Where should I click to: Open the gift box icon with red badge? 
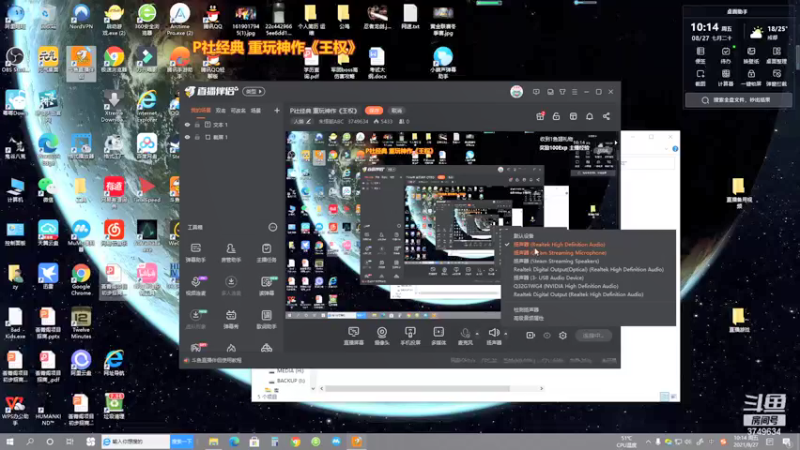(x=540, y=116)
